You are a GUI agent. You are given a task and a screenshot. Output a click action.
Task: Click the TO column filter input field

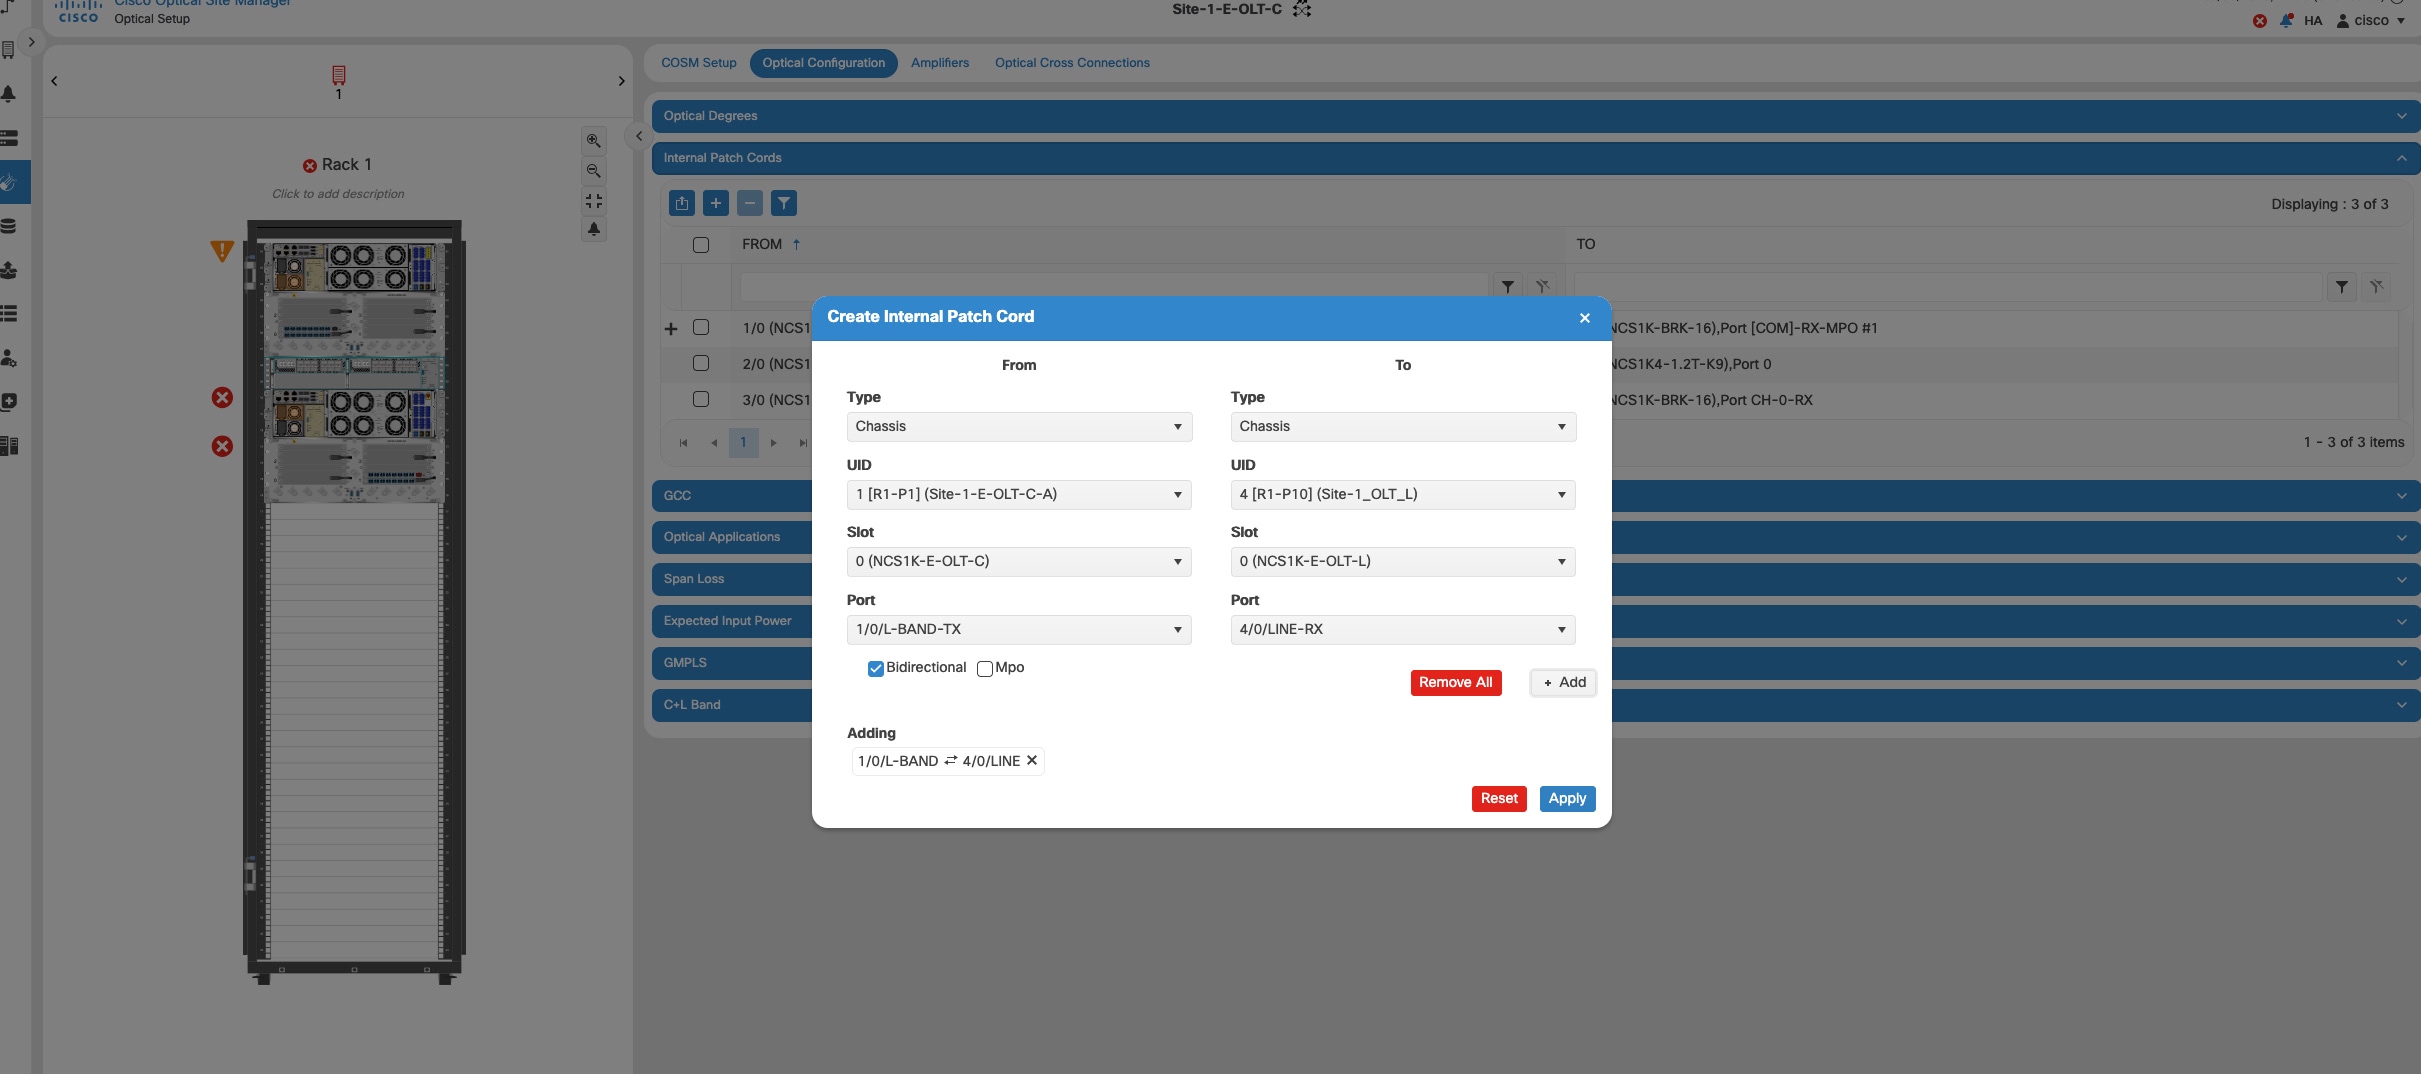1947,287
